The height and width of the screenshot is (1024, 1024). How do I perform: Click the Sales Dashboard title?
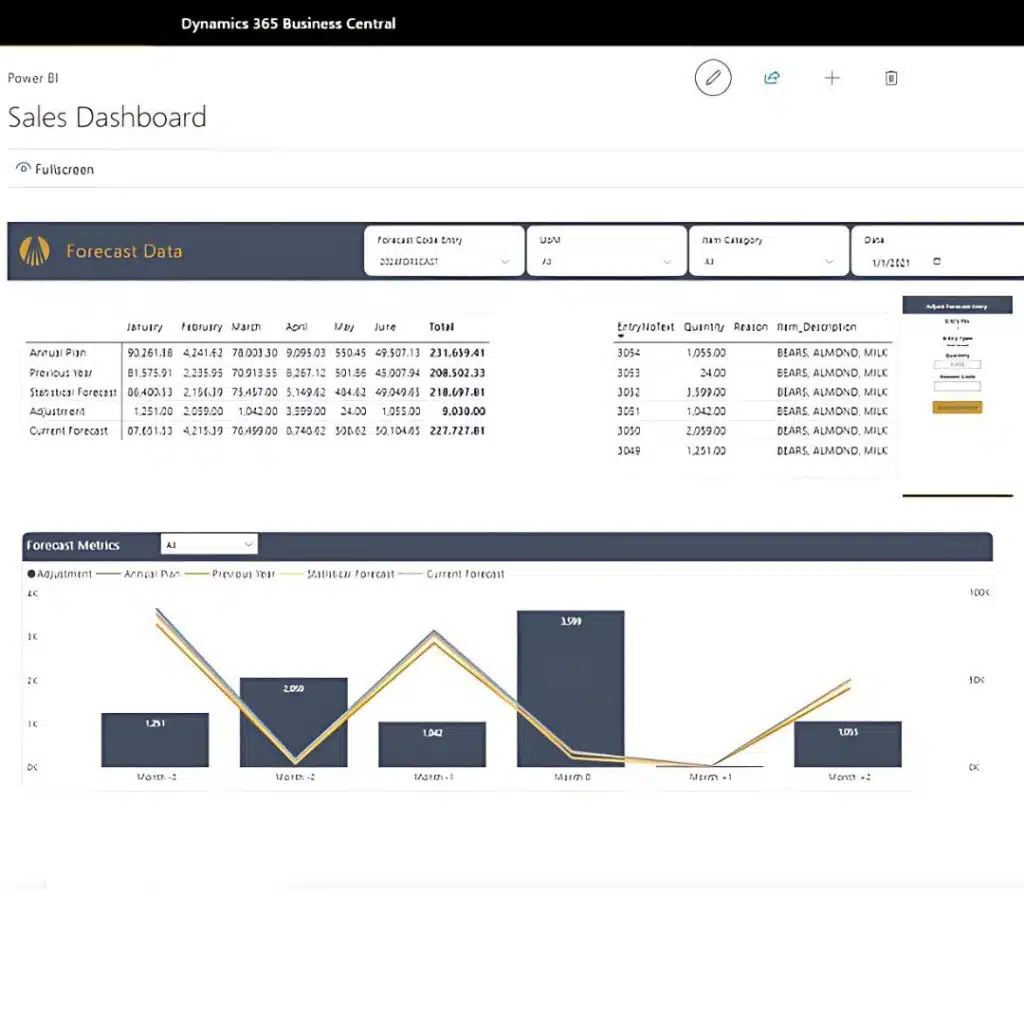(x=106, y=117)
